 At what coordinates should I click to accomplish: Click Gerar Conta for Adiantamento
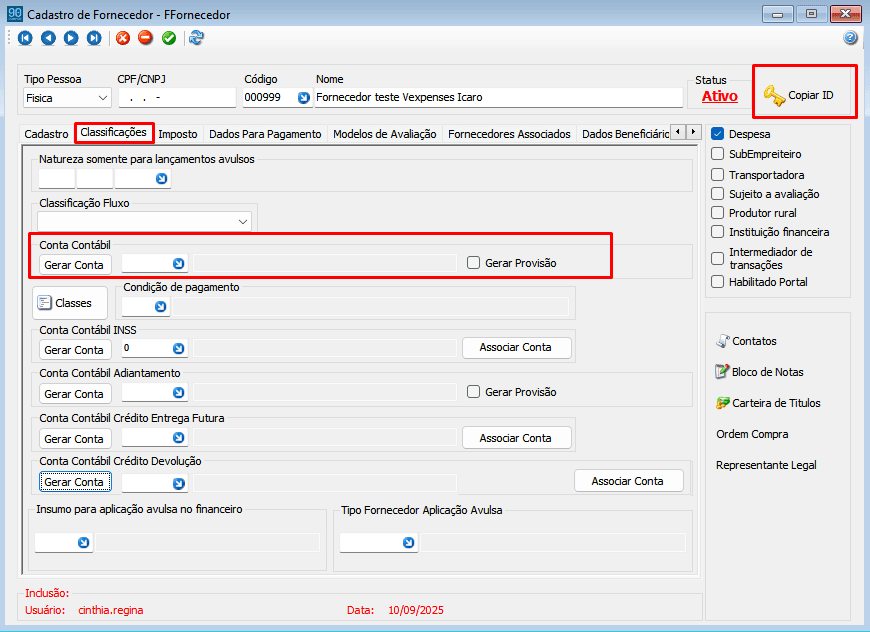[75, 393]
